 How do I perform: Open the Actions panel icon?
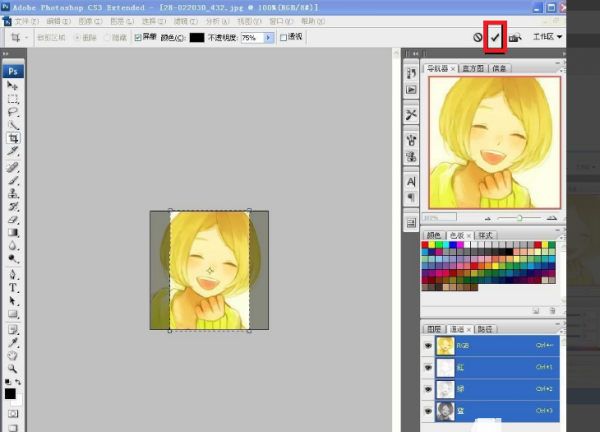pos(411,90)
